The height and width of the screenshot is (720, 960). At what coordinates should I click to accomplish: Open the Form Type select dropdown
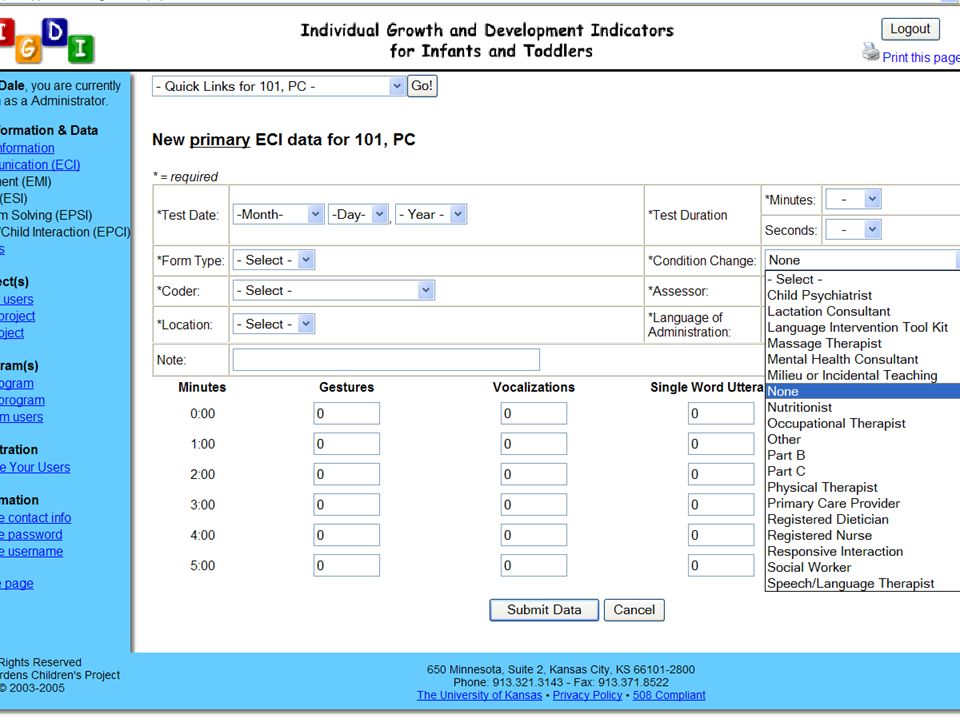coord(274,260)
